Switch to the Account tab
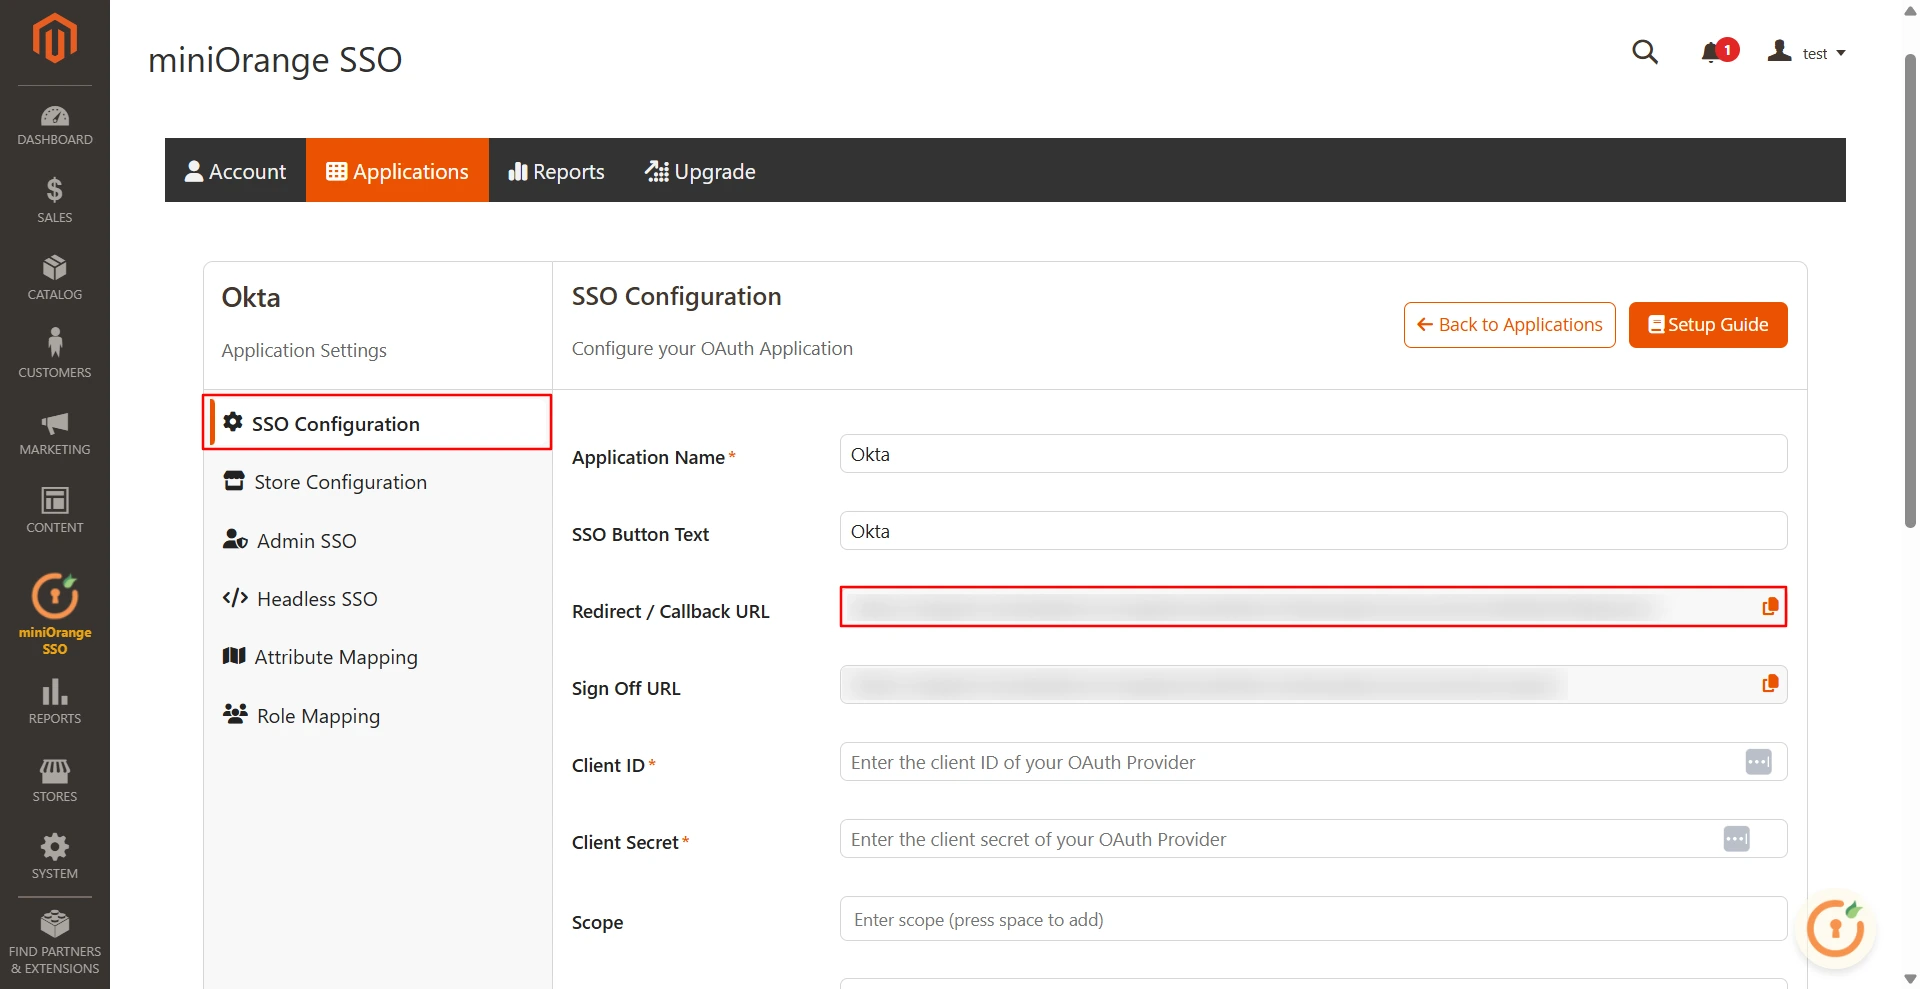This screenshot has width=1920, height=989. point(235,170)
